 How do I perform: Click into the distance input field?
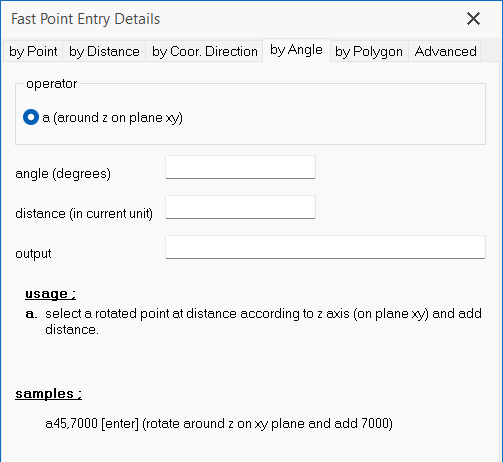240,207
